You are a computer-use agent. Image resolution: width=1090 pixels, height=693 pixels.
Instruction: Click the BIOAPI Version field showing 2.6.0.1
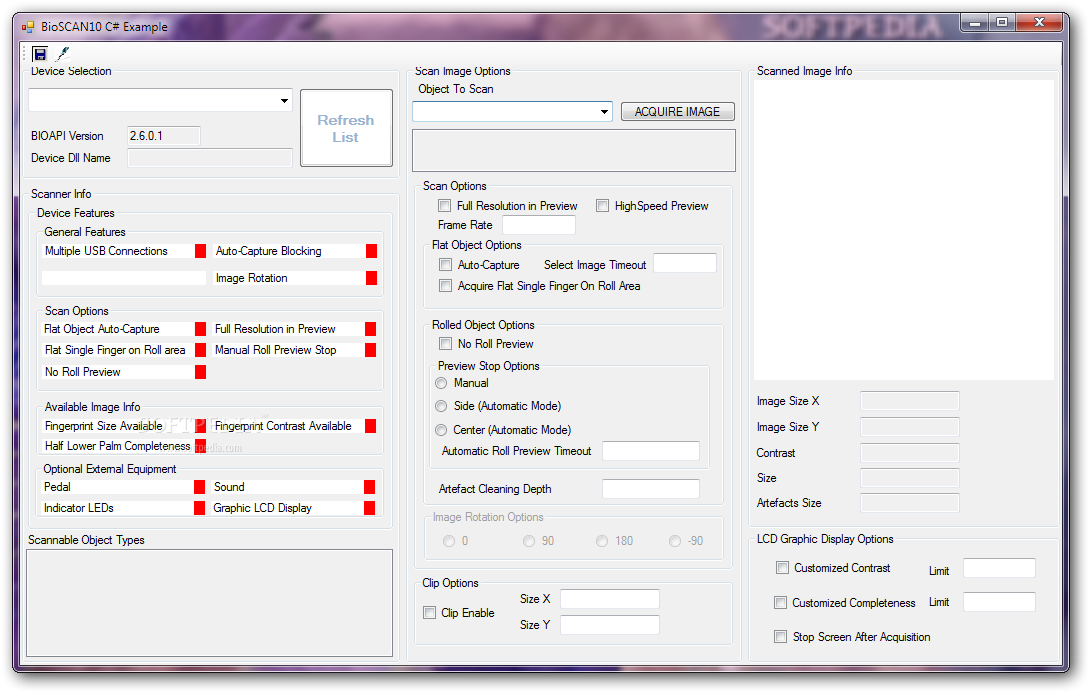tap(164, 136)
